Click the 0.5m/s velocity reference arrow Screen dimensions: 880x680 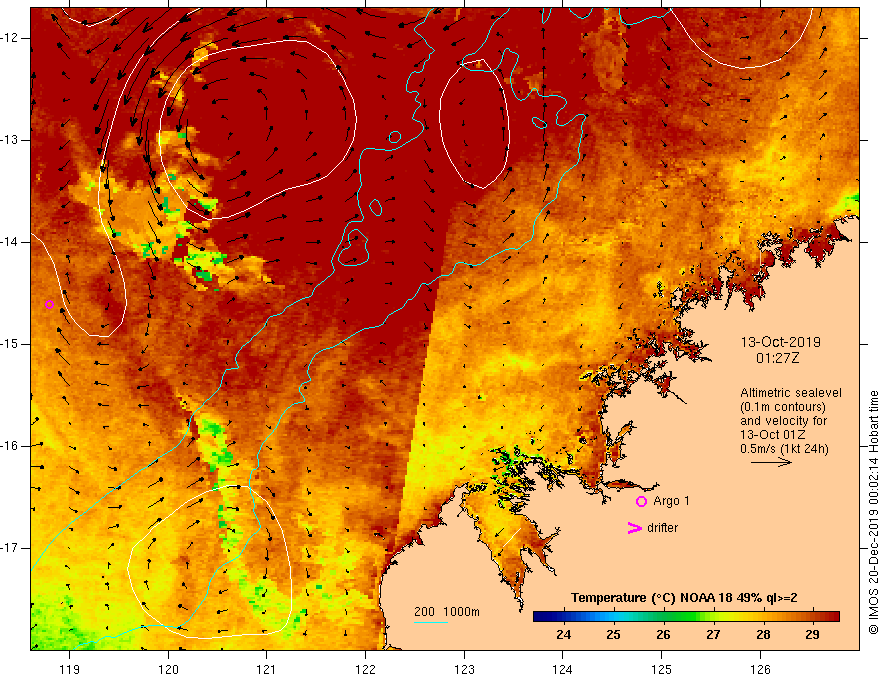(x=771, y=462)
